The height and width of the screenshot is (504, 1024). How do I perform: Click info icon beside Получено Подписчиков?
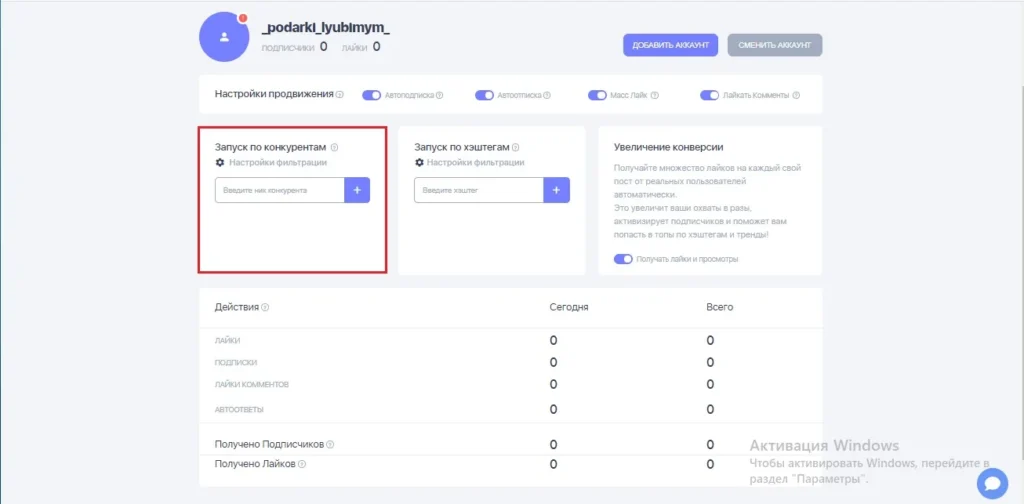tap(330, 445)
